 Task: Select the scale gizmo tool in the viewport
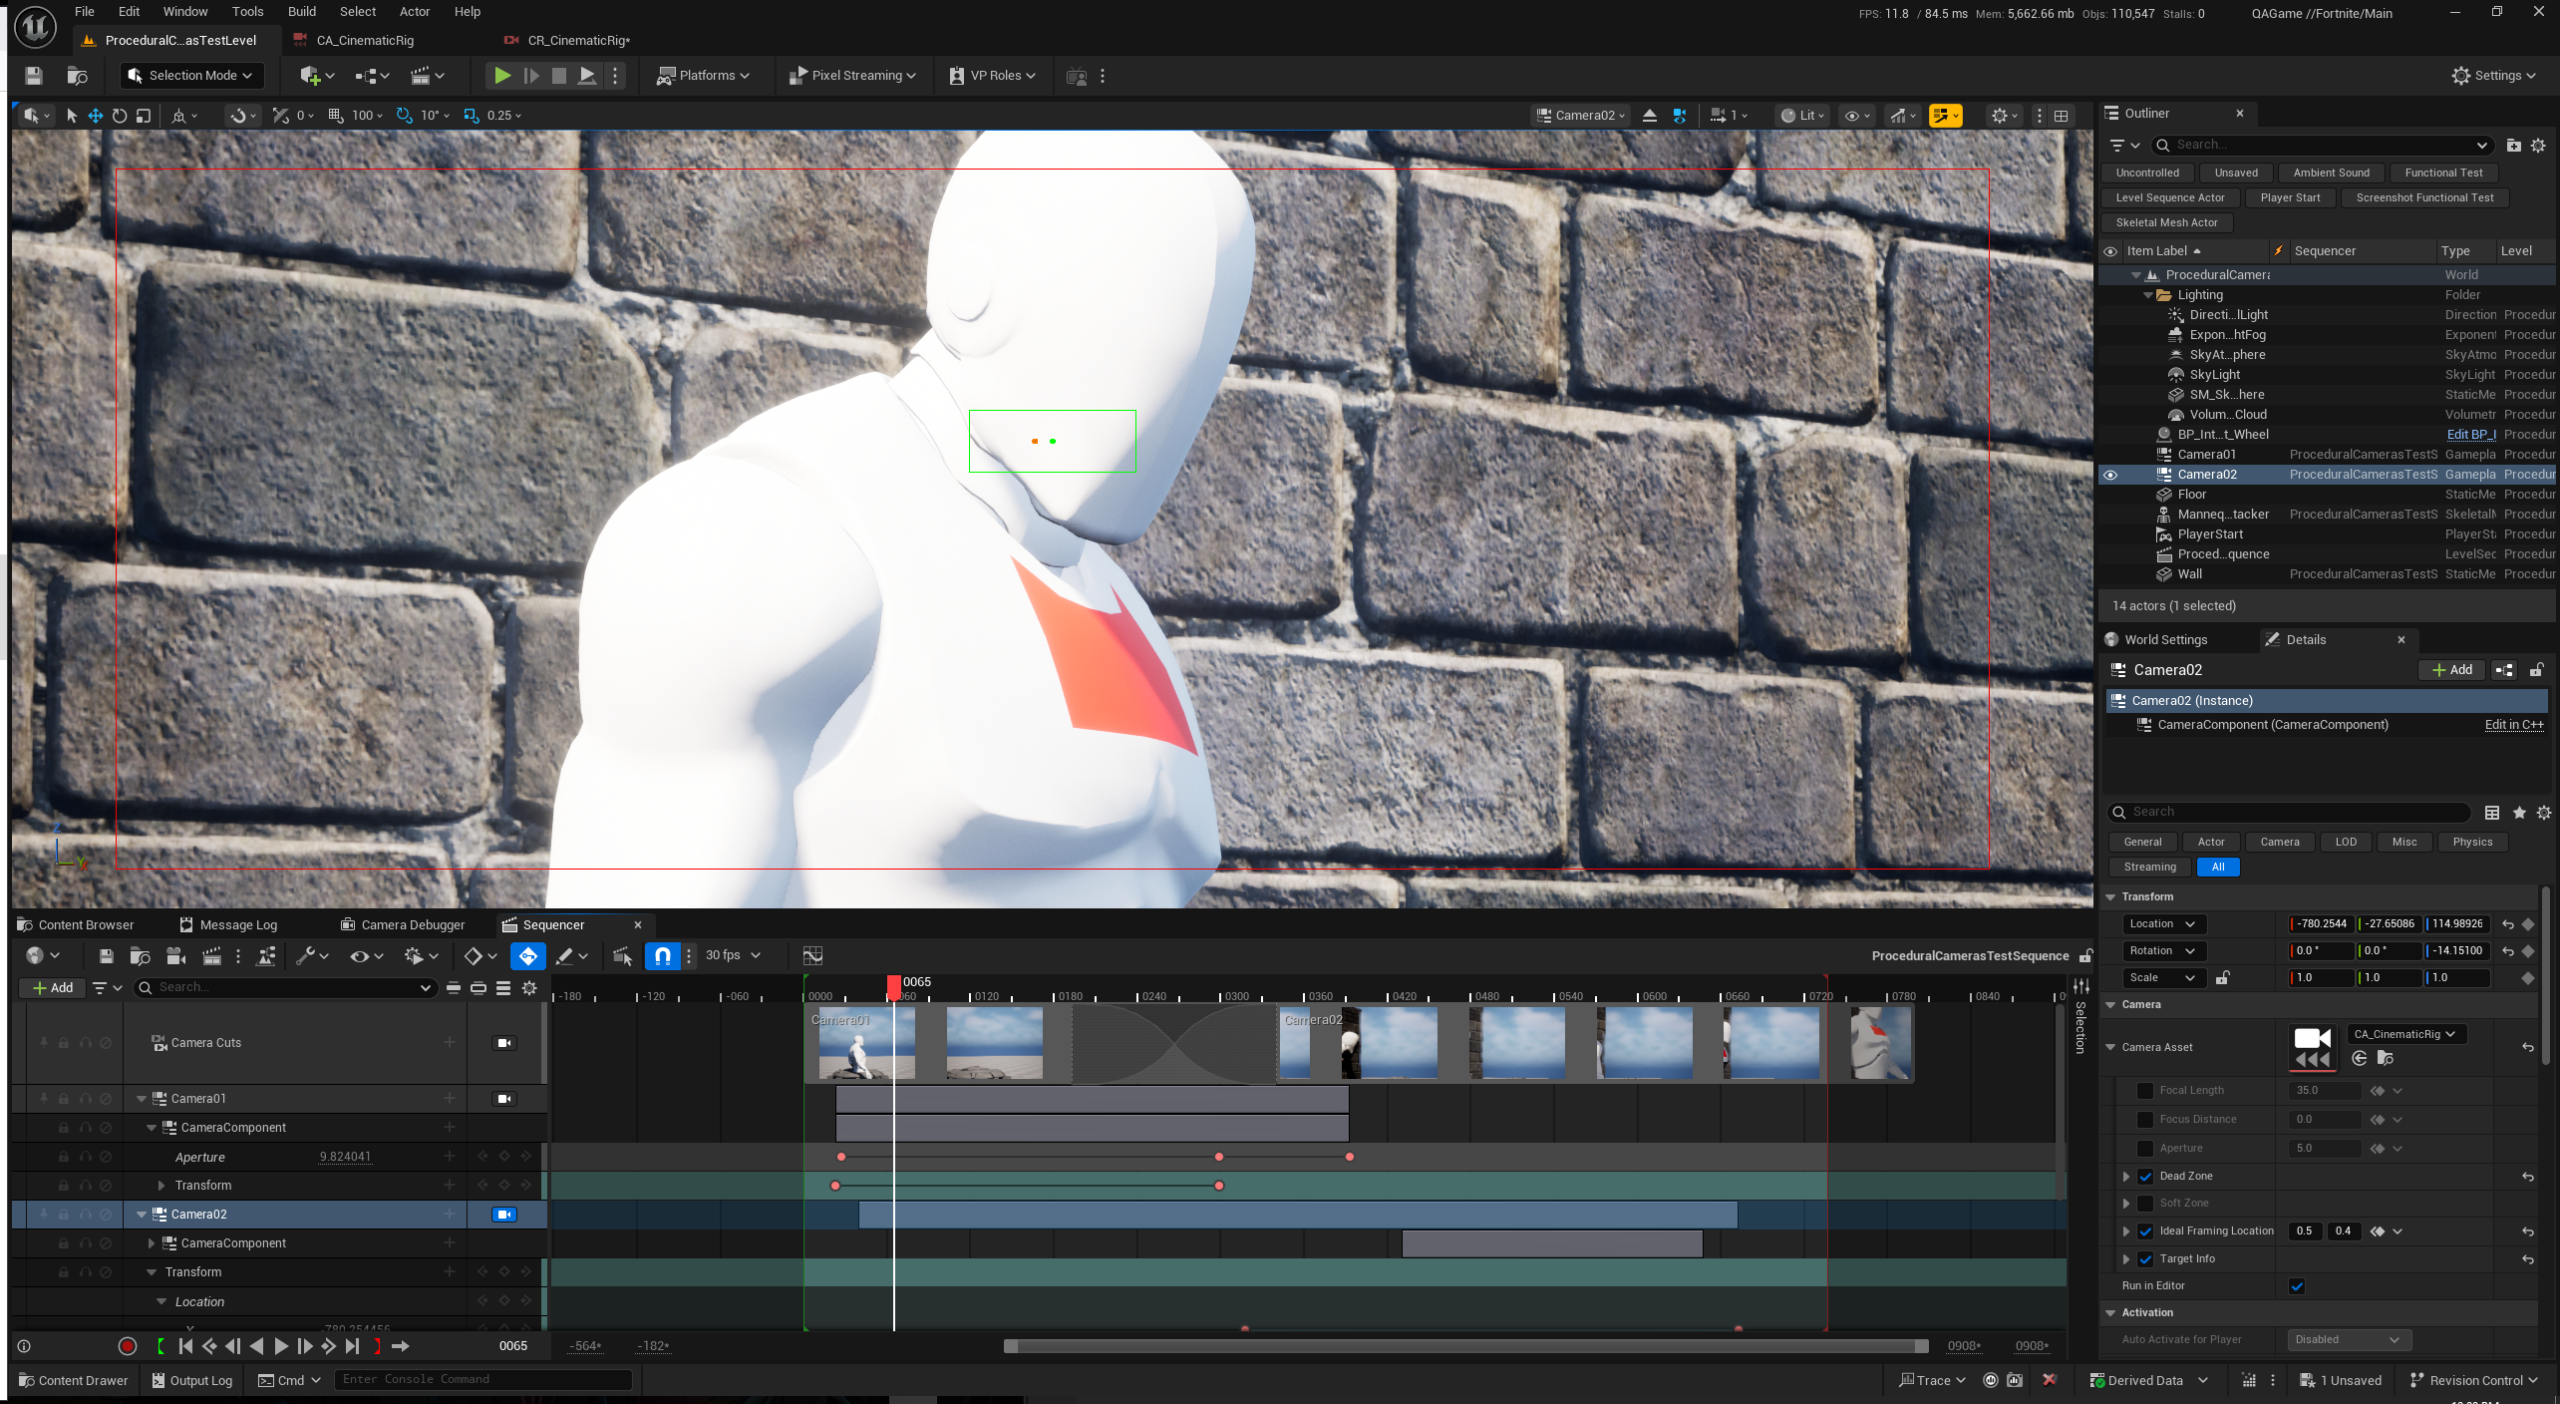point(143,115)
